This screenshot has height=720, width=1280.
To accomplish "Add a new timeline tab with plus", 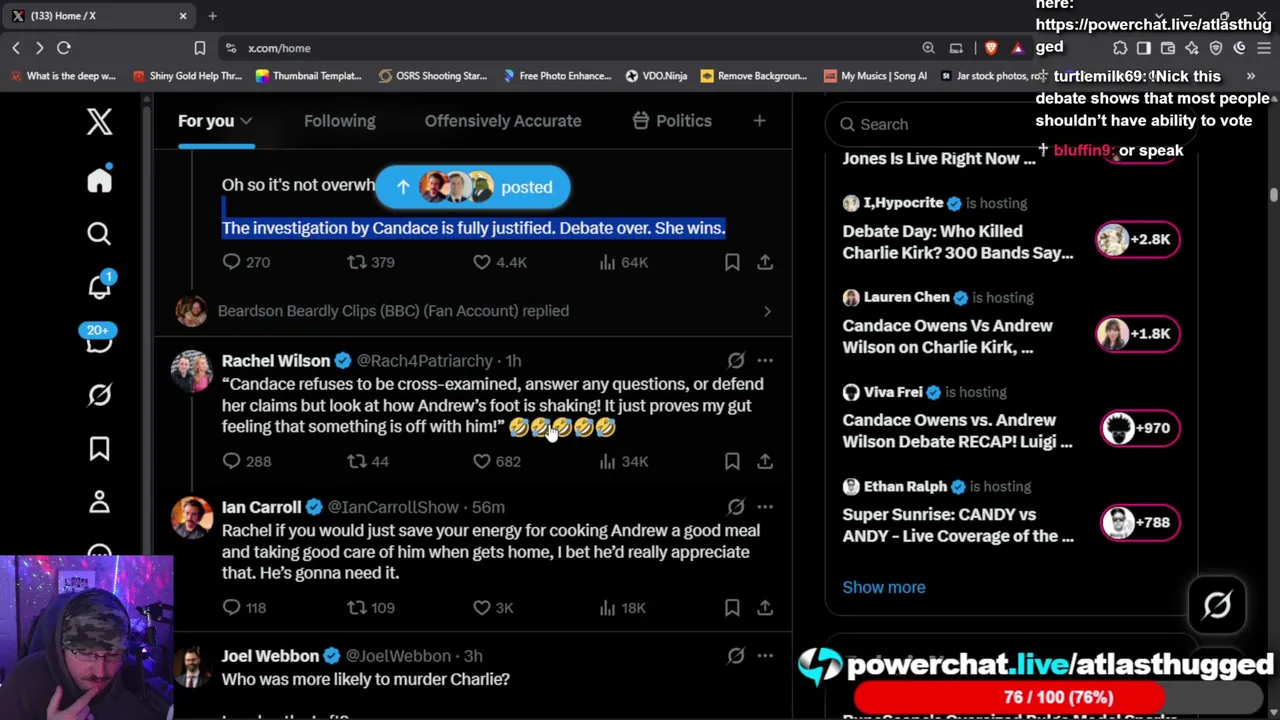I will 759,121.
